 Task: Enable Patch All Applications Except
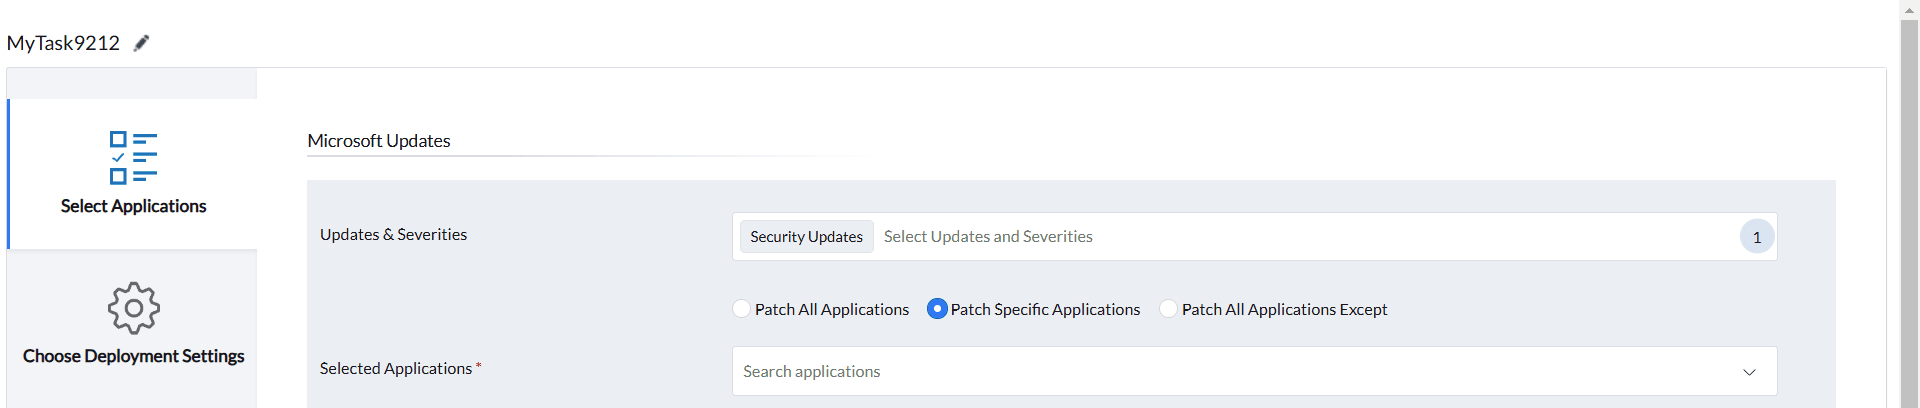click(x=1168, y=309)
